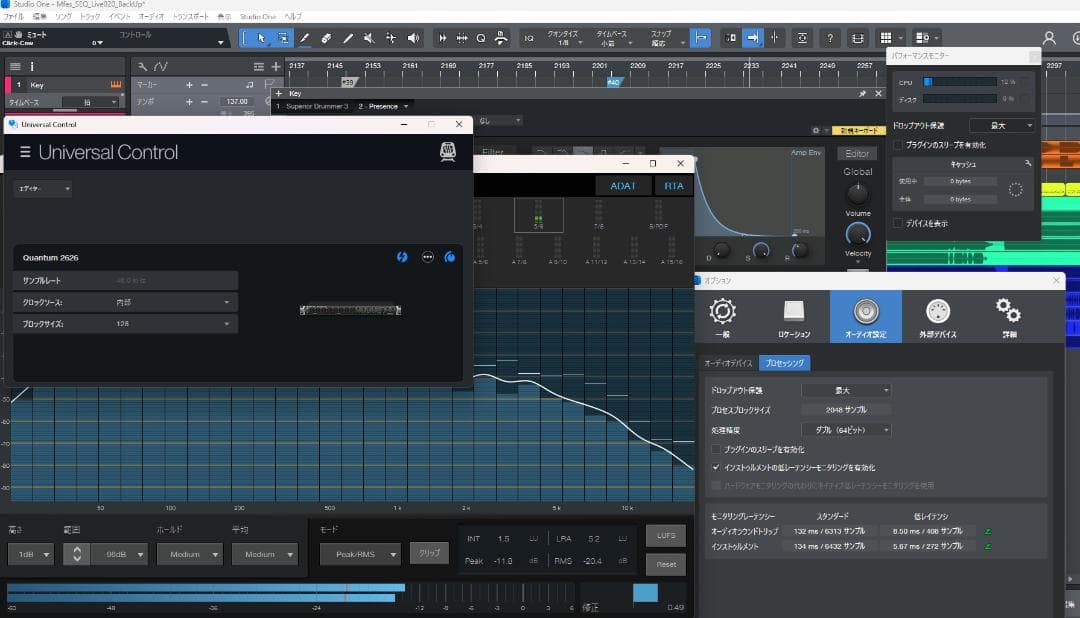
Task: Click the quantize Q icon in the toolbar
Action: tap(482, 38)
